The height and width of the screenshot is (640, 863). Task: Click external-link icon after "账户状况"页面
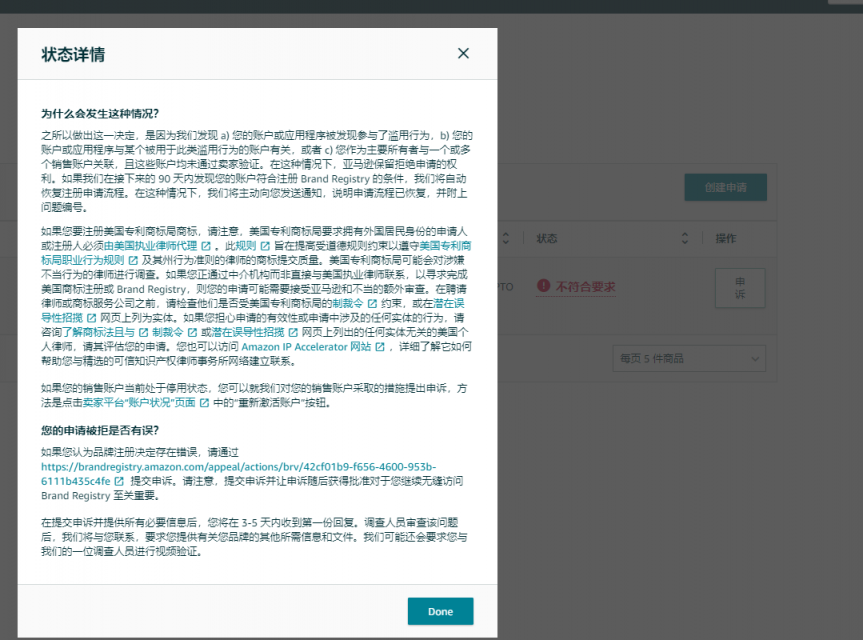(x=204, y=403)
